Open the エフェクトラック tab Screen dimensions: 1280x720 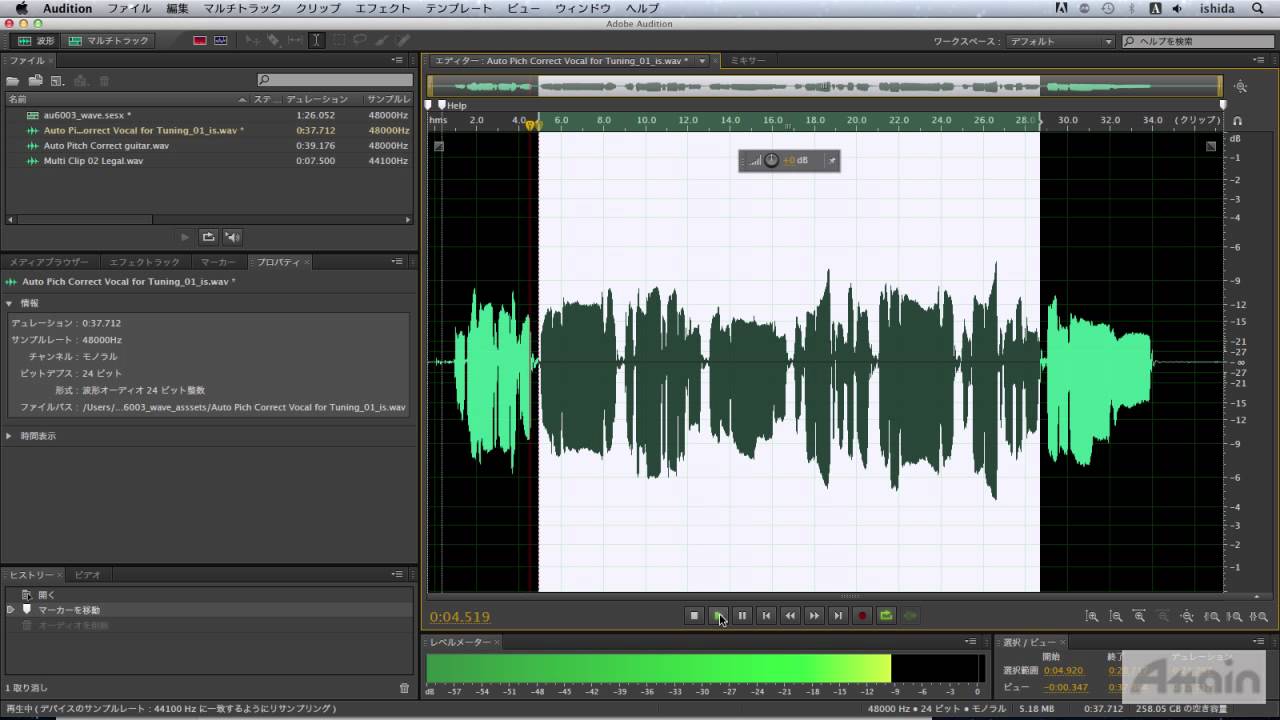pos(144,262)
